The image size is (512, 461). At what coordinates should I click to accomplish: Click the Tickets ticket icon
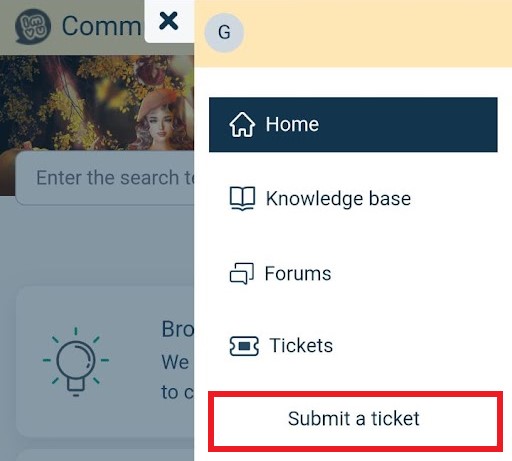click(244, 346)
